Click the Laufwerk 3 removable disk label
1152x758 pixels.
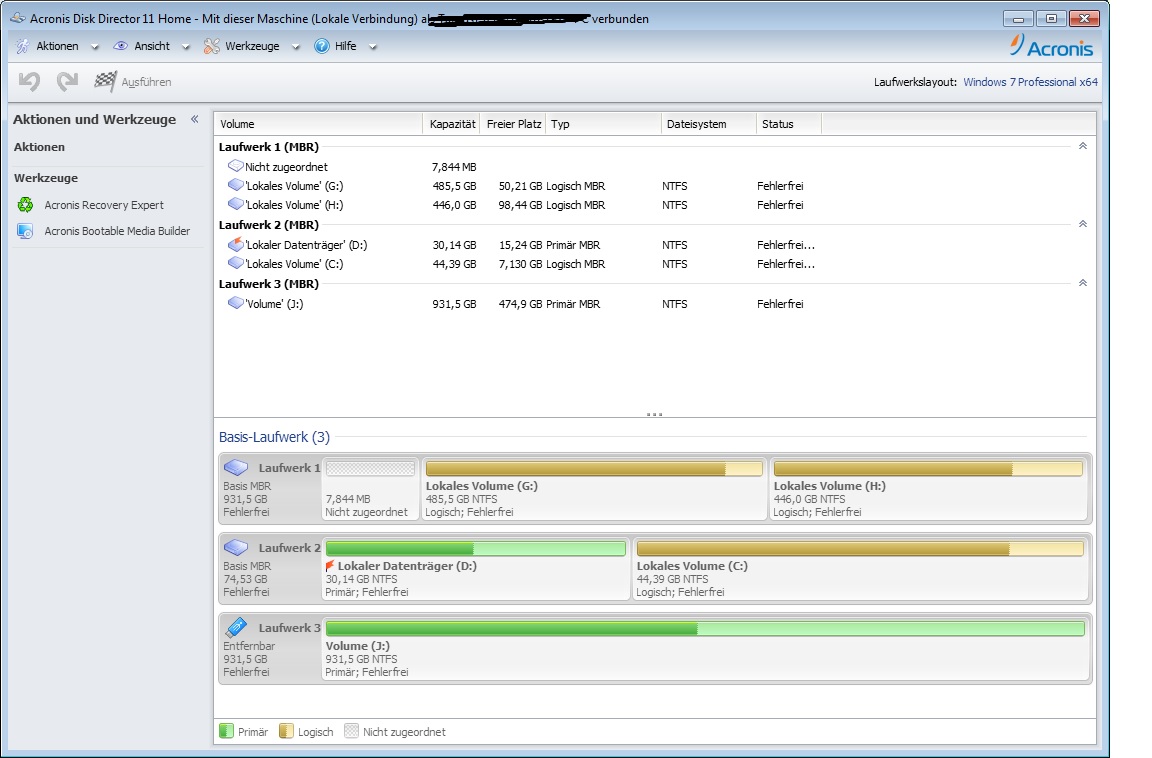point(289,628)
